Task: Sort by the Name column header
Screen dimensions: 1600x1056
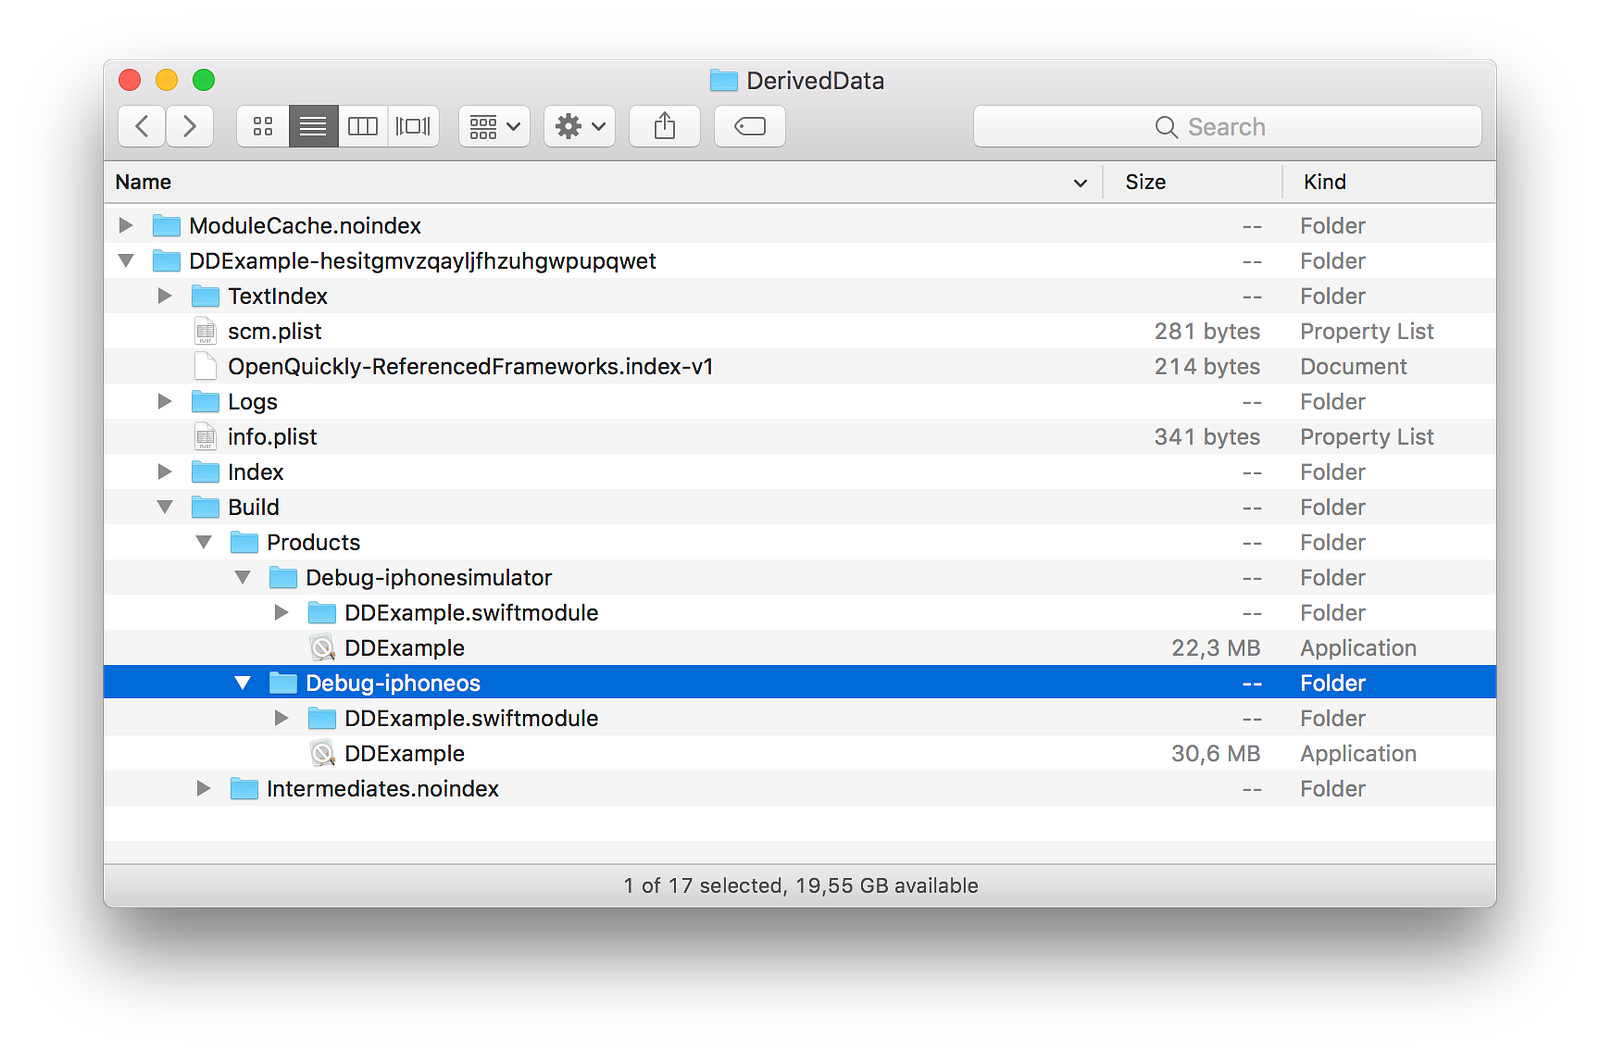Action: 603,182
